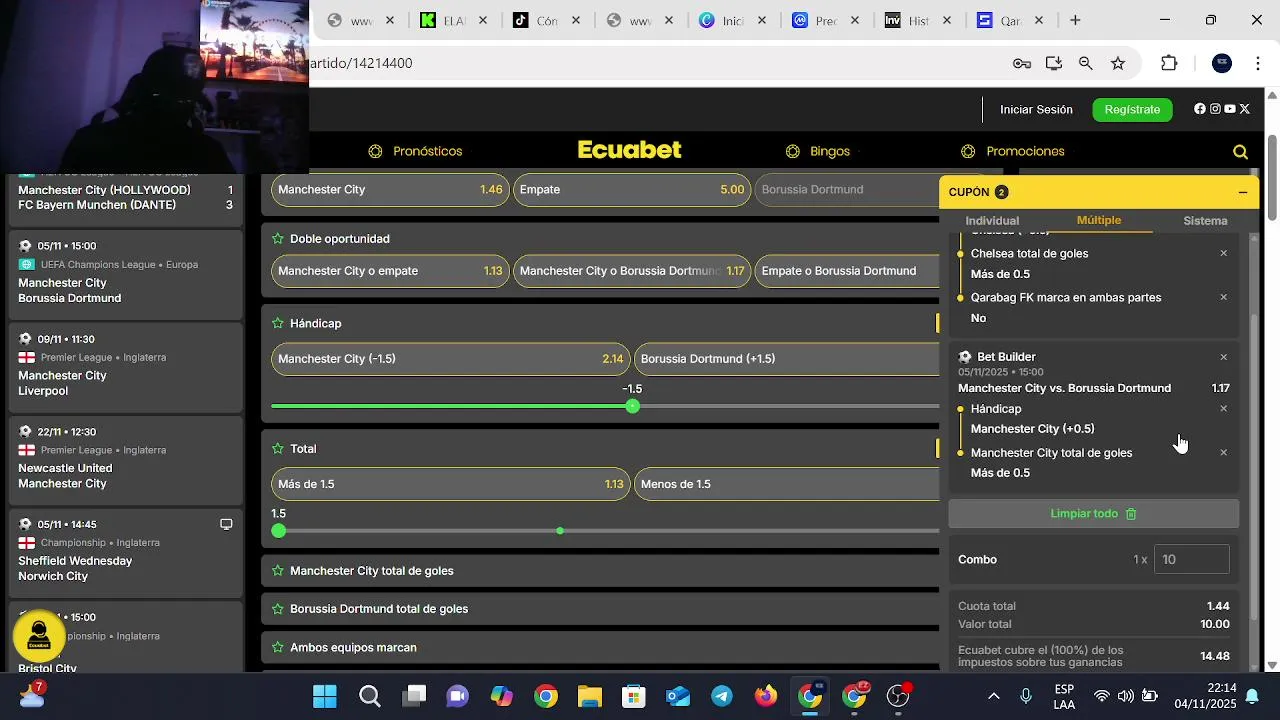This screenshot has width=1280, height=720.
Task: Click the trash icon beside Limpiar todo
Action: (1131, 514)
